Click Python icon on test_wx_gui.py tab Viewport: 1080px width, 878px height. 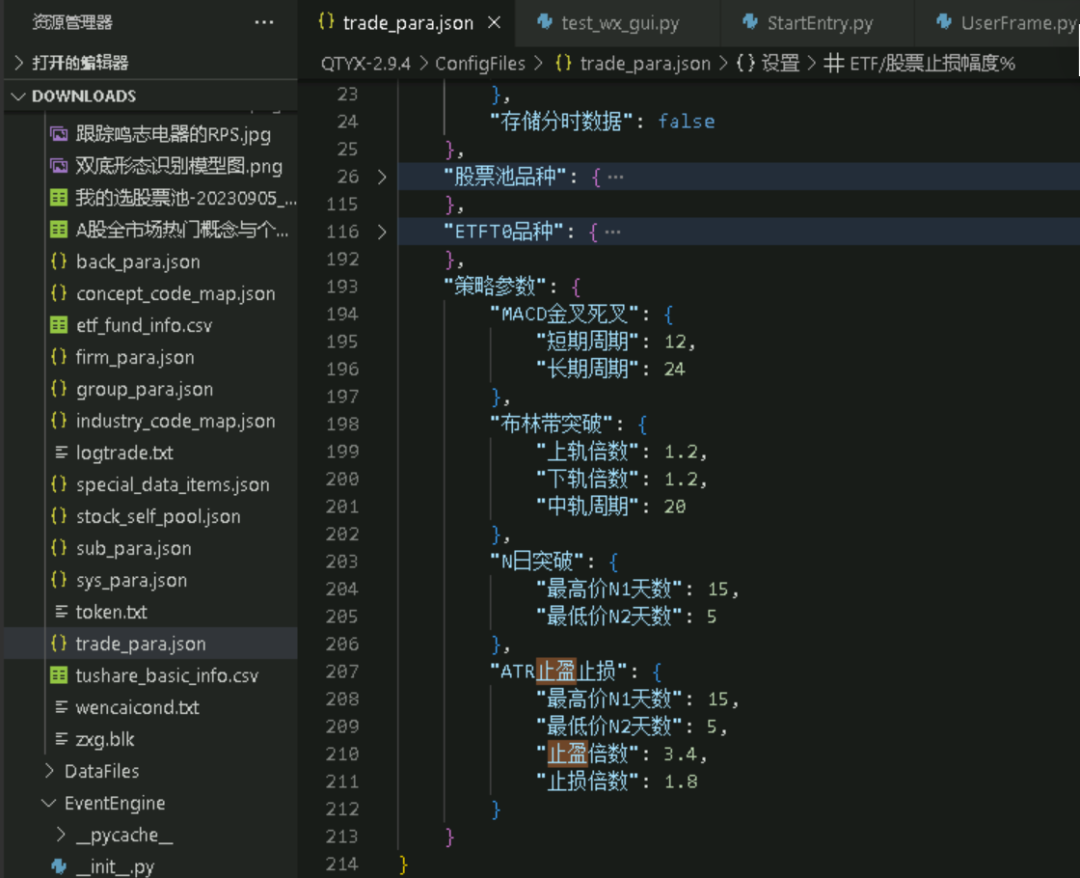point(545,22)
